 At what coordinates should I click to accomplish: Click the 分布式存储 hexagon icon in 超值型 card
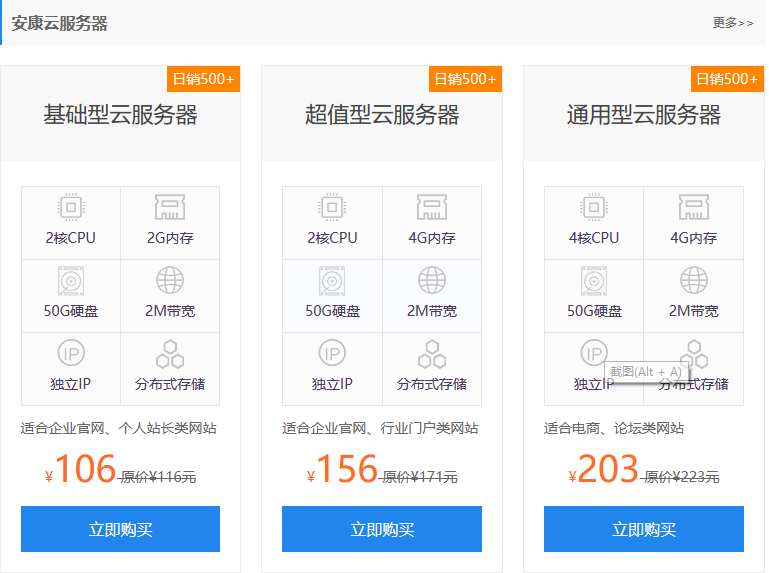point(432,354)
